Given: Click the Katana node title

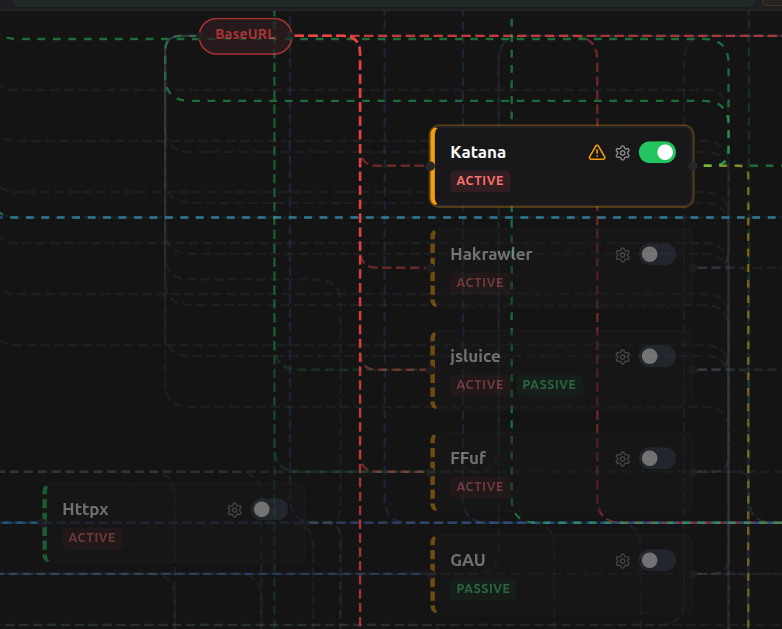Looking at the screenshot, I should (478, 152).
